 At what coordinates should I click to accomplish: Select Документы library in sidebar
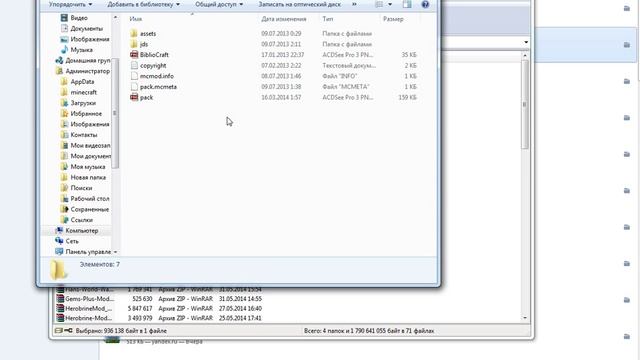pos(86,29)
